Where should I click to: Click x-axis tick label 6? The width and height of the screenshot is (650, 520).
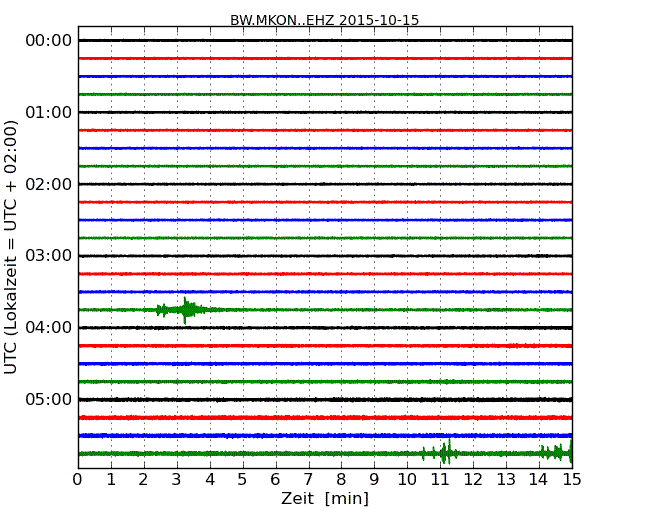click(x=275, y=480)
